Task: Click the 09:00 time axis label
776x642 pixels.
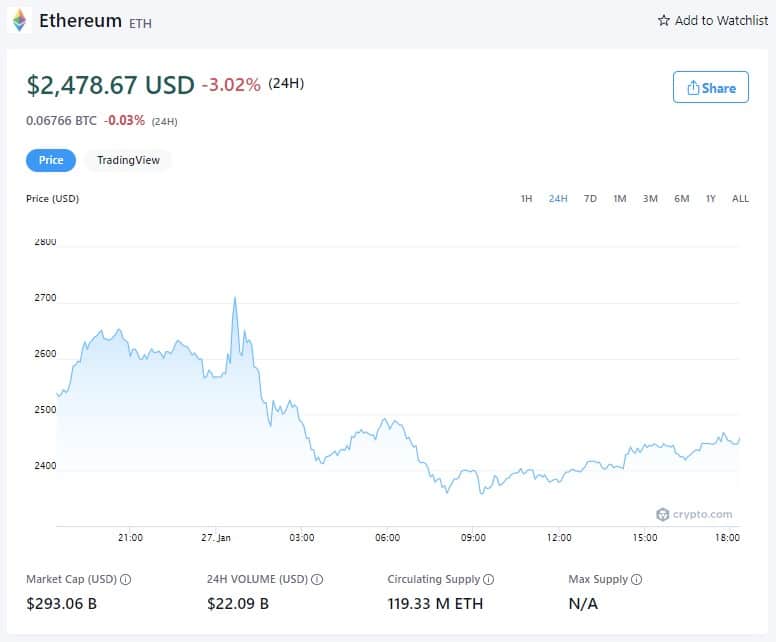Action: click(473, 538)
